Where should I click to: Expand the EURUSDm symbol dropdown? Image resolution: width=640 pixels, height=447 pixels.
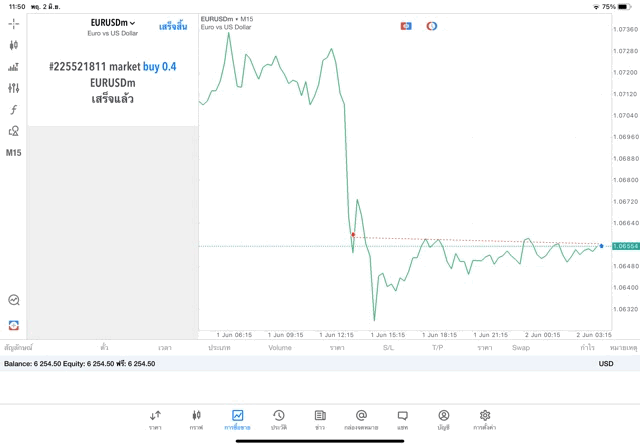tap(112, 23)
